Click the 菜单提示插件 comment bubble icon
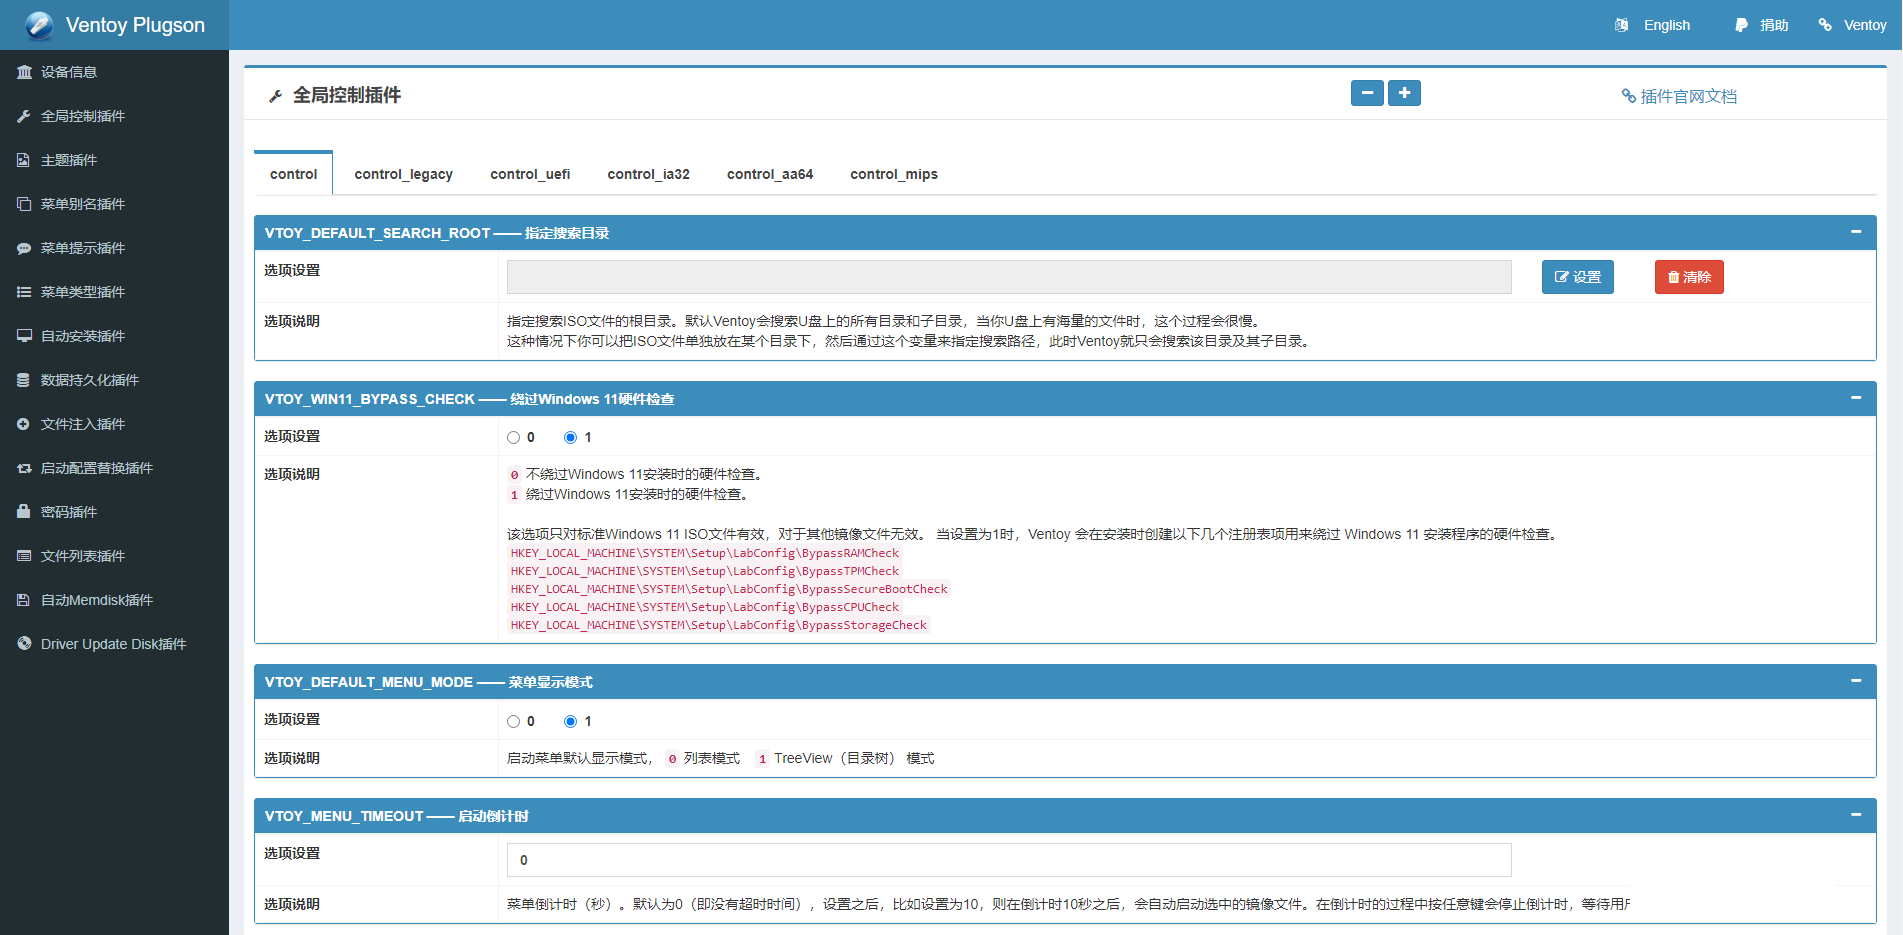Image resolution: width=1903 pixels, height=935 pixels. click(x=24, y=248)
